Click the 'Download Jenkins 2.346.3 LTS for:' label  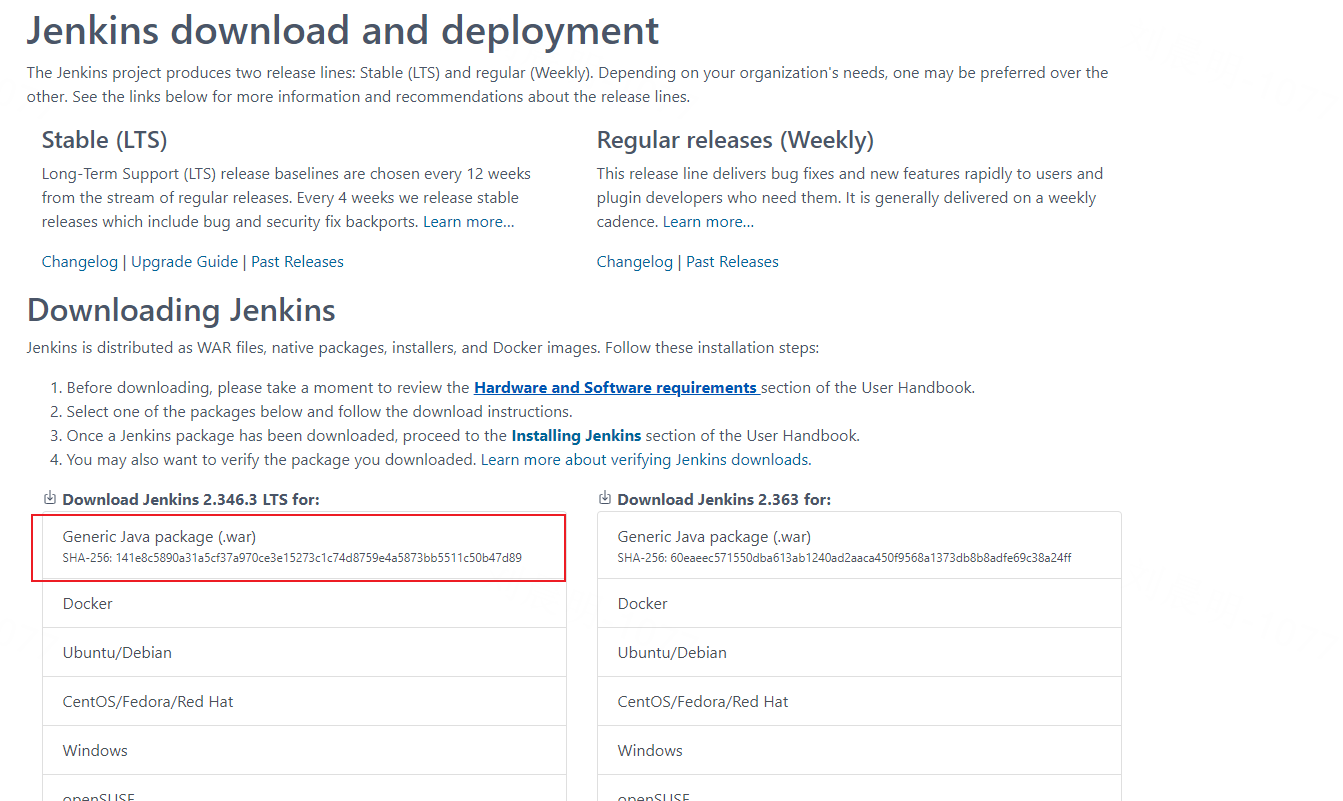tap(191, 499)
